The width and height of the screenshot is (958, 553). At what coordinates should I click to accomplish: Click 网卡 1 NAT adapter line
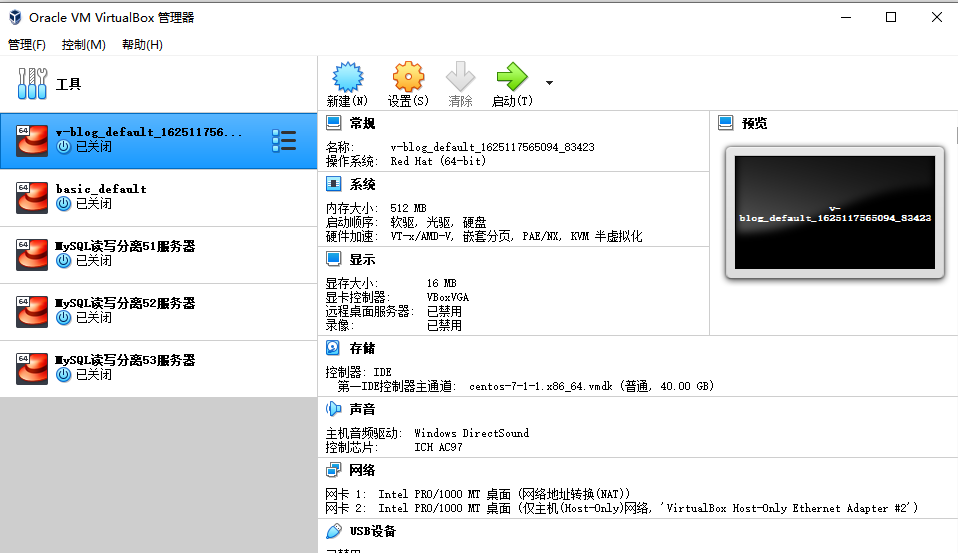pos(478,494)
